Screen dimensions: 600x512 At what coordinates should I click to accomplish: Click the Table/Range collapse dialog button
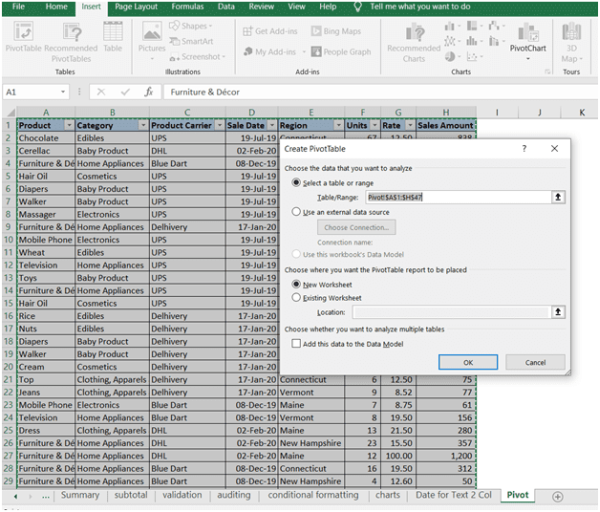pyautogui.click(x=558, y=198)
